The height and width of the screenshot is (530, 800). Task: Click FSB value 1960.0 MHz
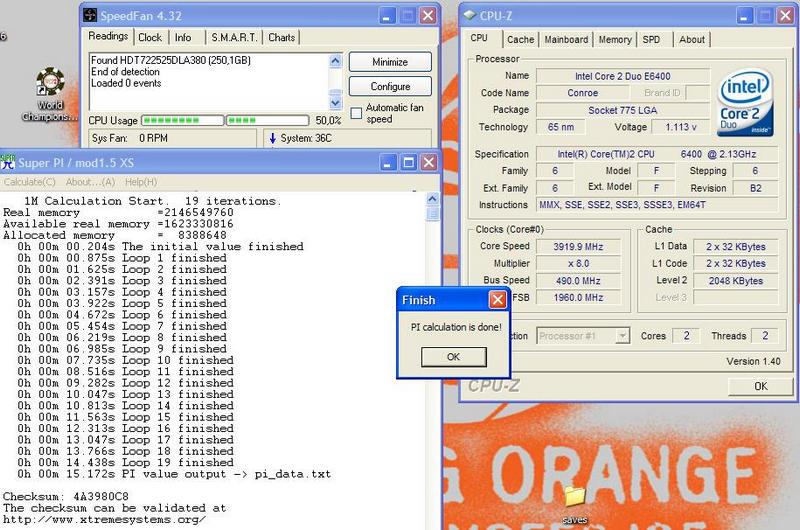tap(578, 297)
